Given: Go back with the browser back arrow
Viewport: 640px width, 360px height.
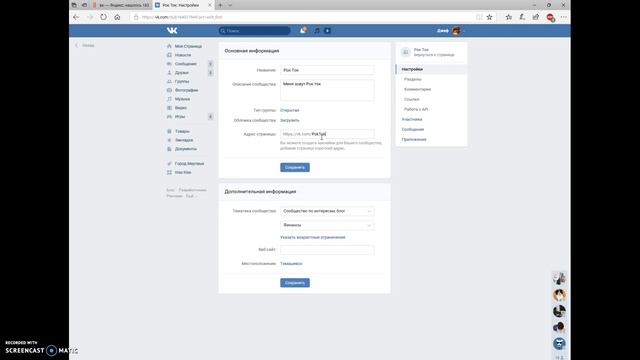Looking at the screenshot, I should 76,17.
